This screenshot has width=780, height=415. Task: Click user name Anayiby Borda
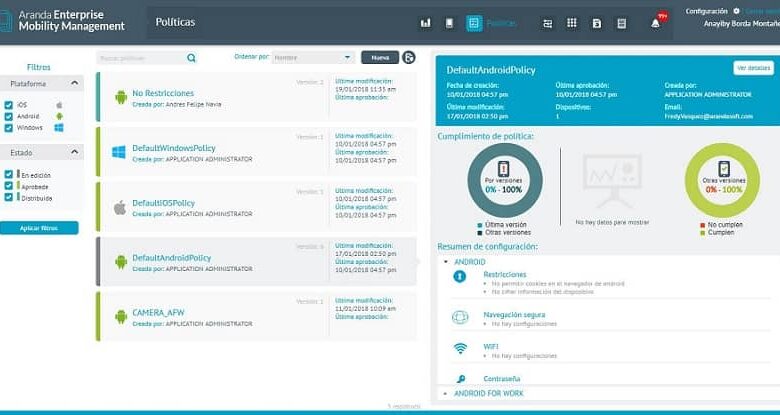742,23
